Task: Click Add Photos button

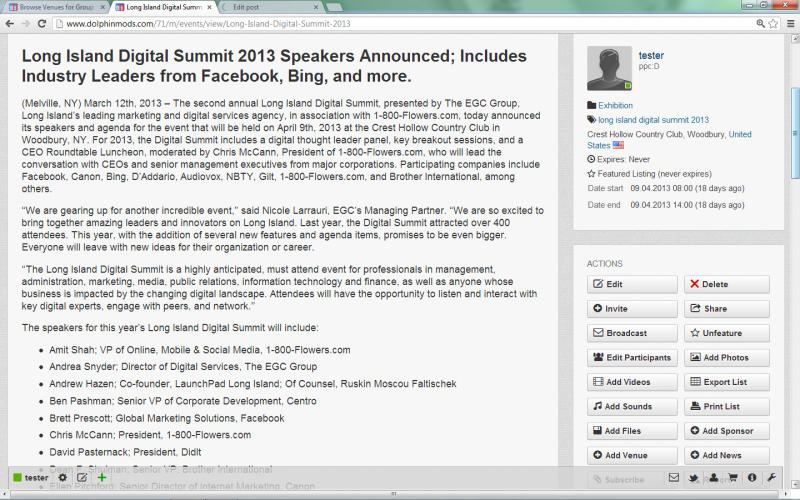Action: 727,358
